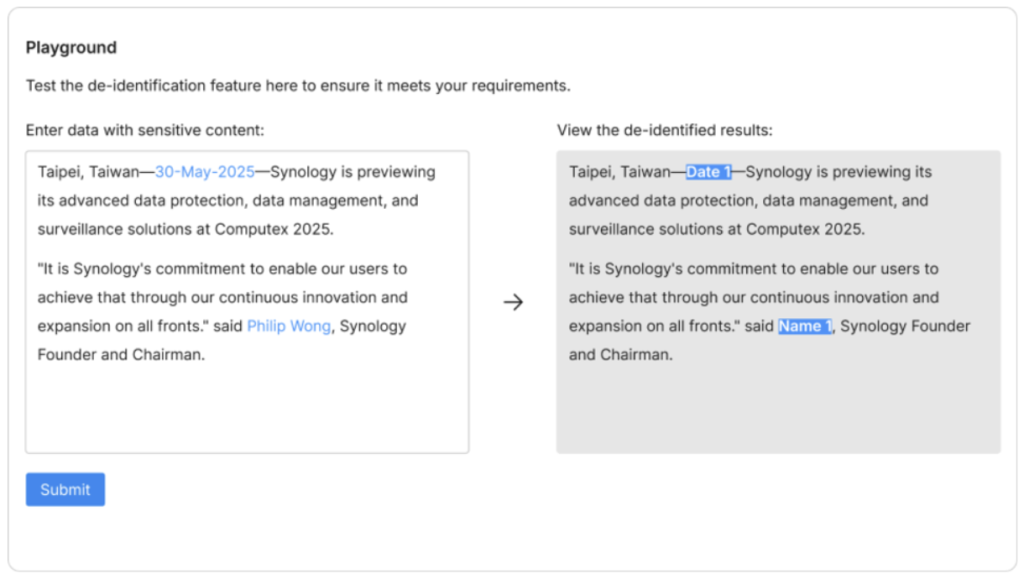Click the Name 1 blue highlight in results
Viewport: 1024px width, 579px height.
click(x=804, y=325)
